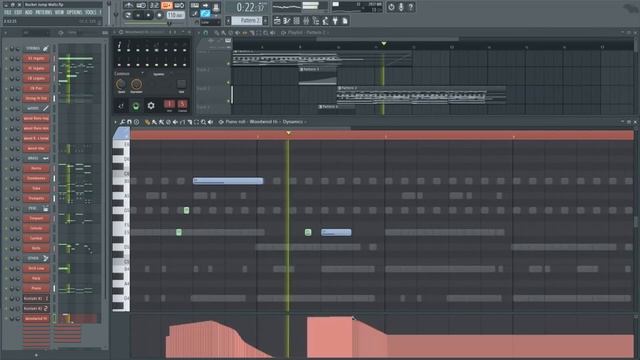Screen dimensions: 640x360
Task: Open the Channel rack toolbar shortcut icon
Action: 297,20
